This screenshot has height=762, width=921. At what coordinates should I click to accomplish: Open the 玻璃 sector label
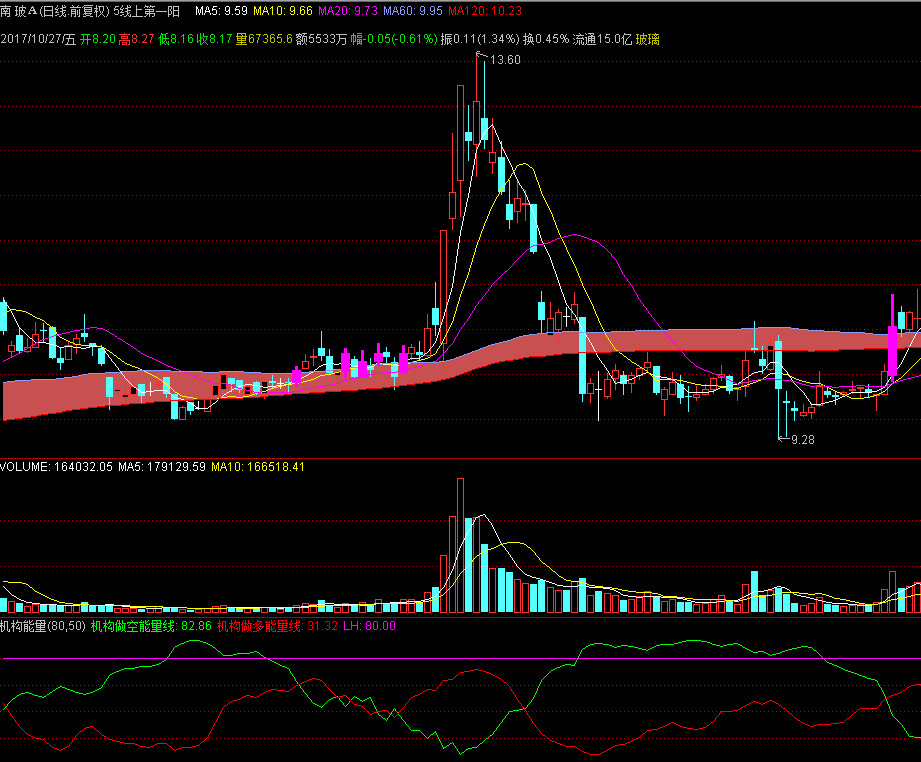pyautogui.click(x=648, y=39)
